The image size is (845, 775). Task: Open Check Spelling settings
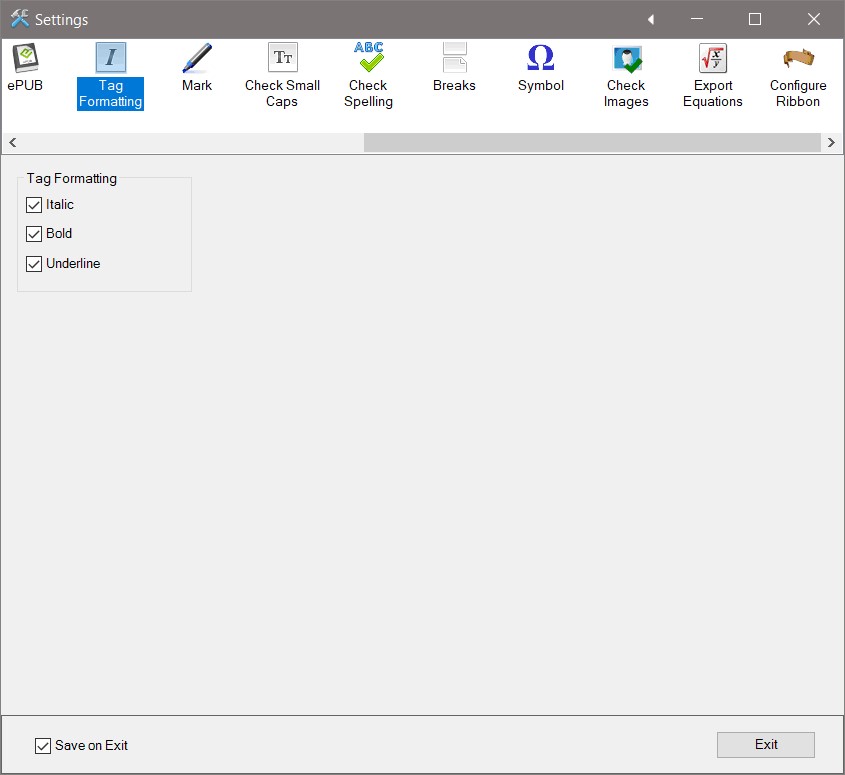pos(369,76)
